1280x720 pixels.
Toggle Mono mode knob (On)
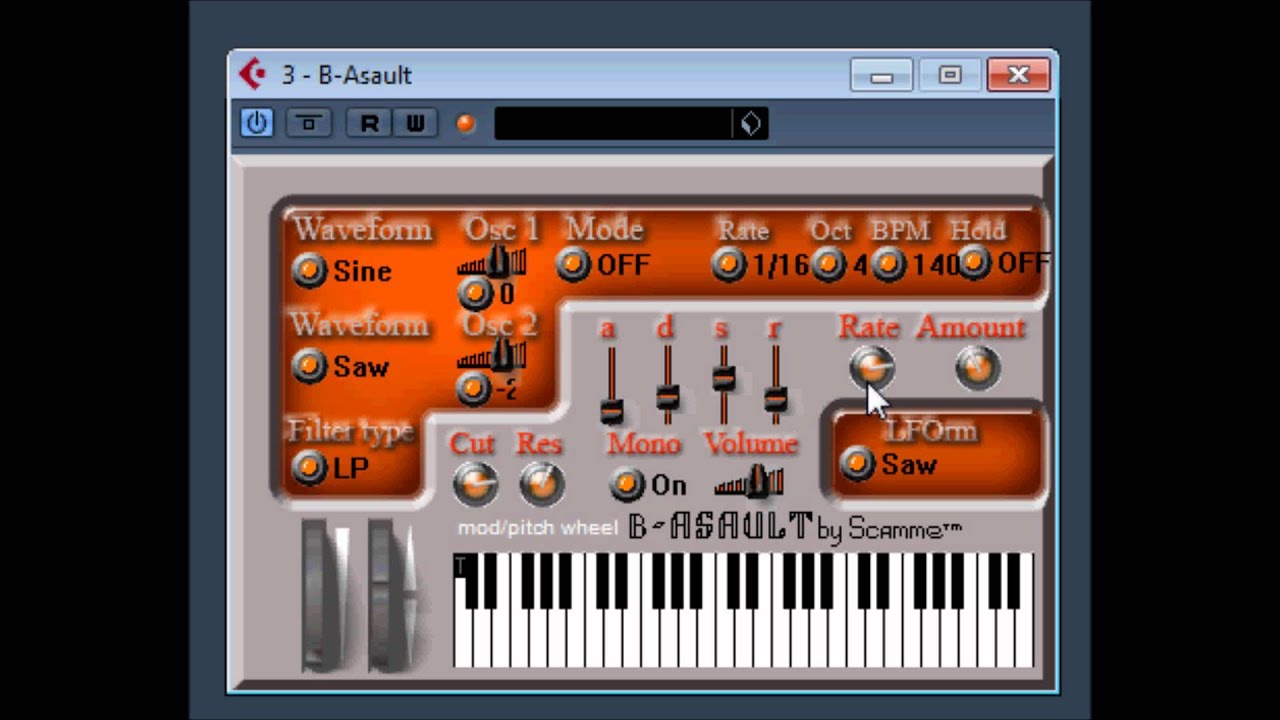coord(627,484)
